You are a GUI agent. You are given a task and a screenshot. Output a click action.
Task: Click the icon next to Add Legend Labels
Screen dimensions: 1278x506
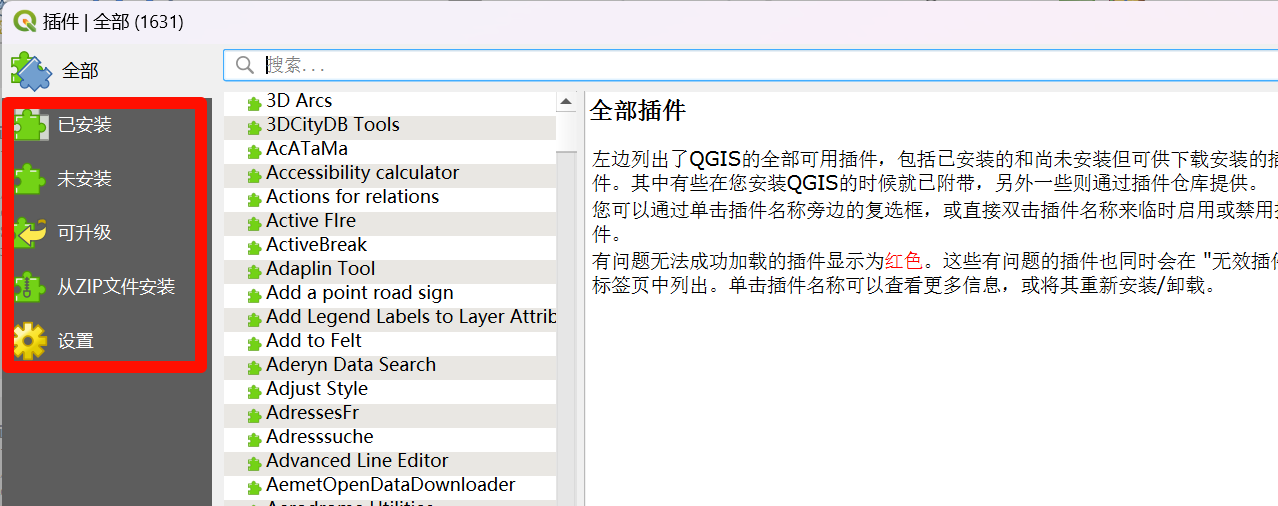coord(254,319)
